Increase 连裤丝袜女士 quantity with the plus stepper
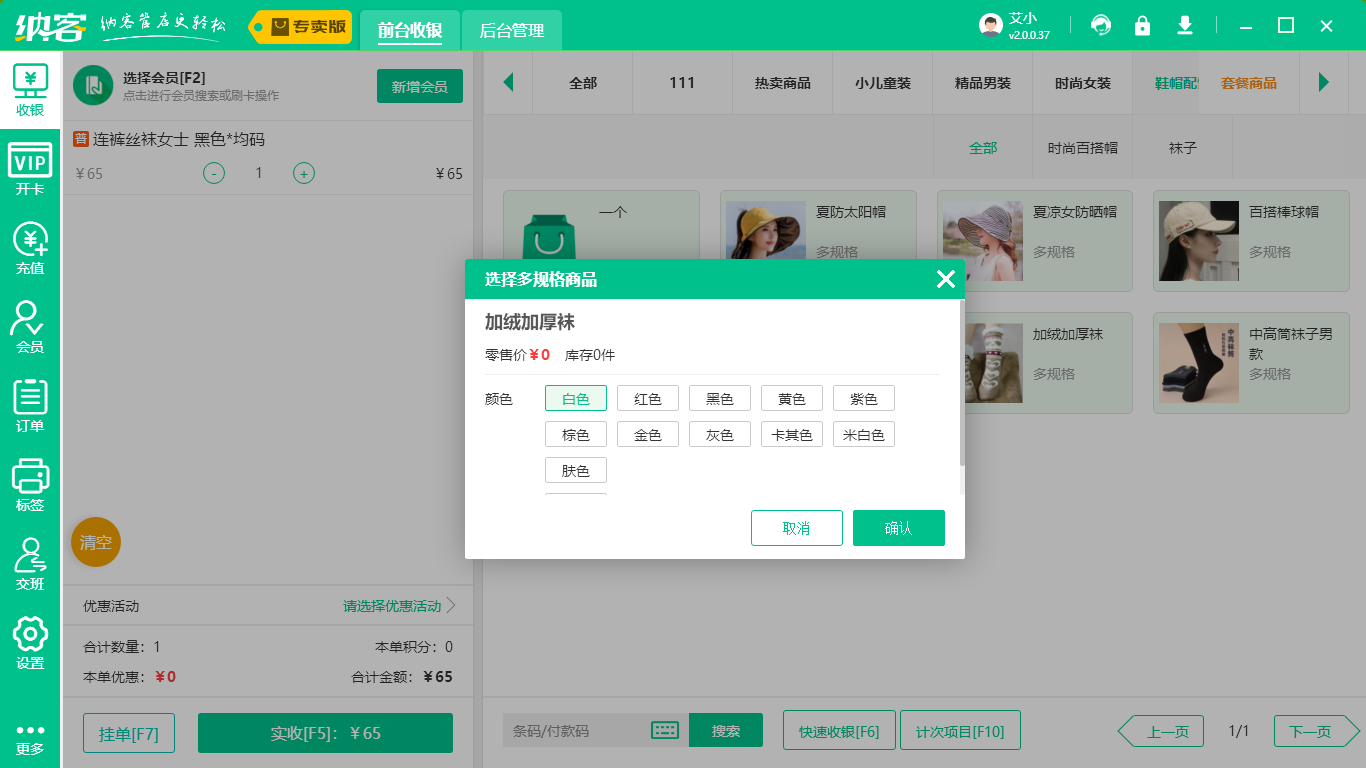The image size is (1366, 768). (x=303, y=173)
